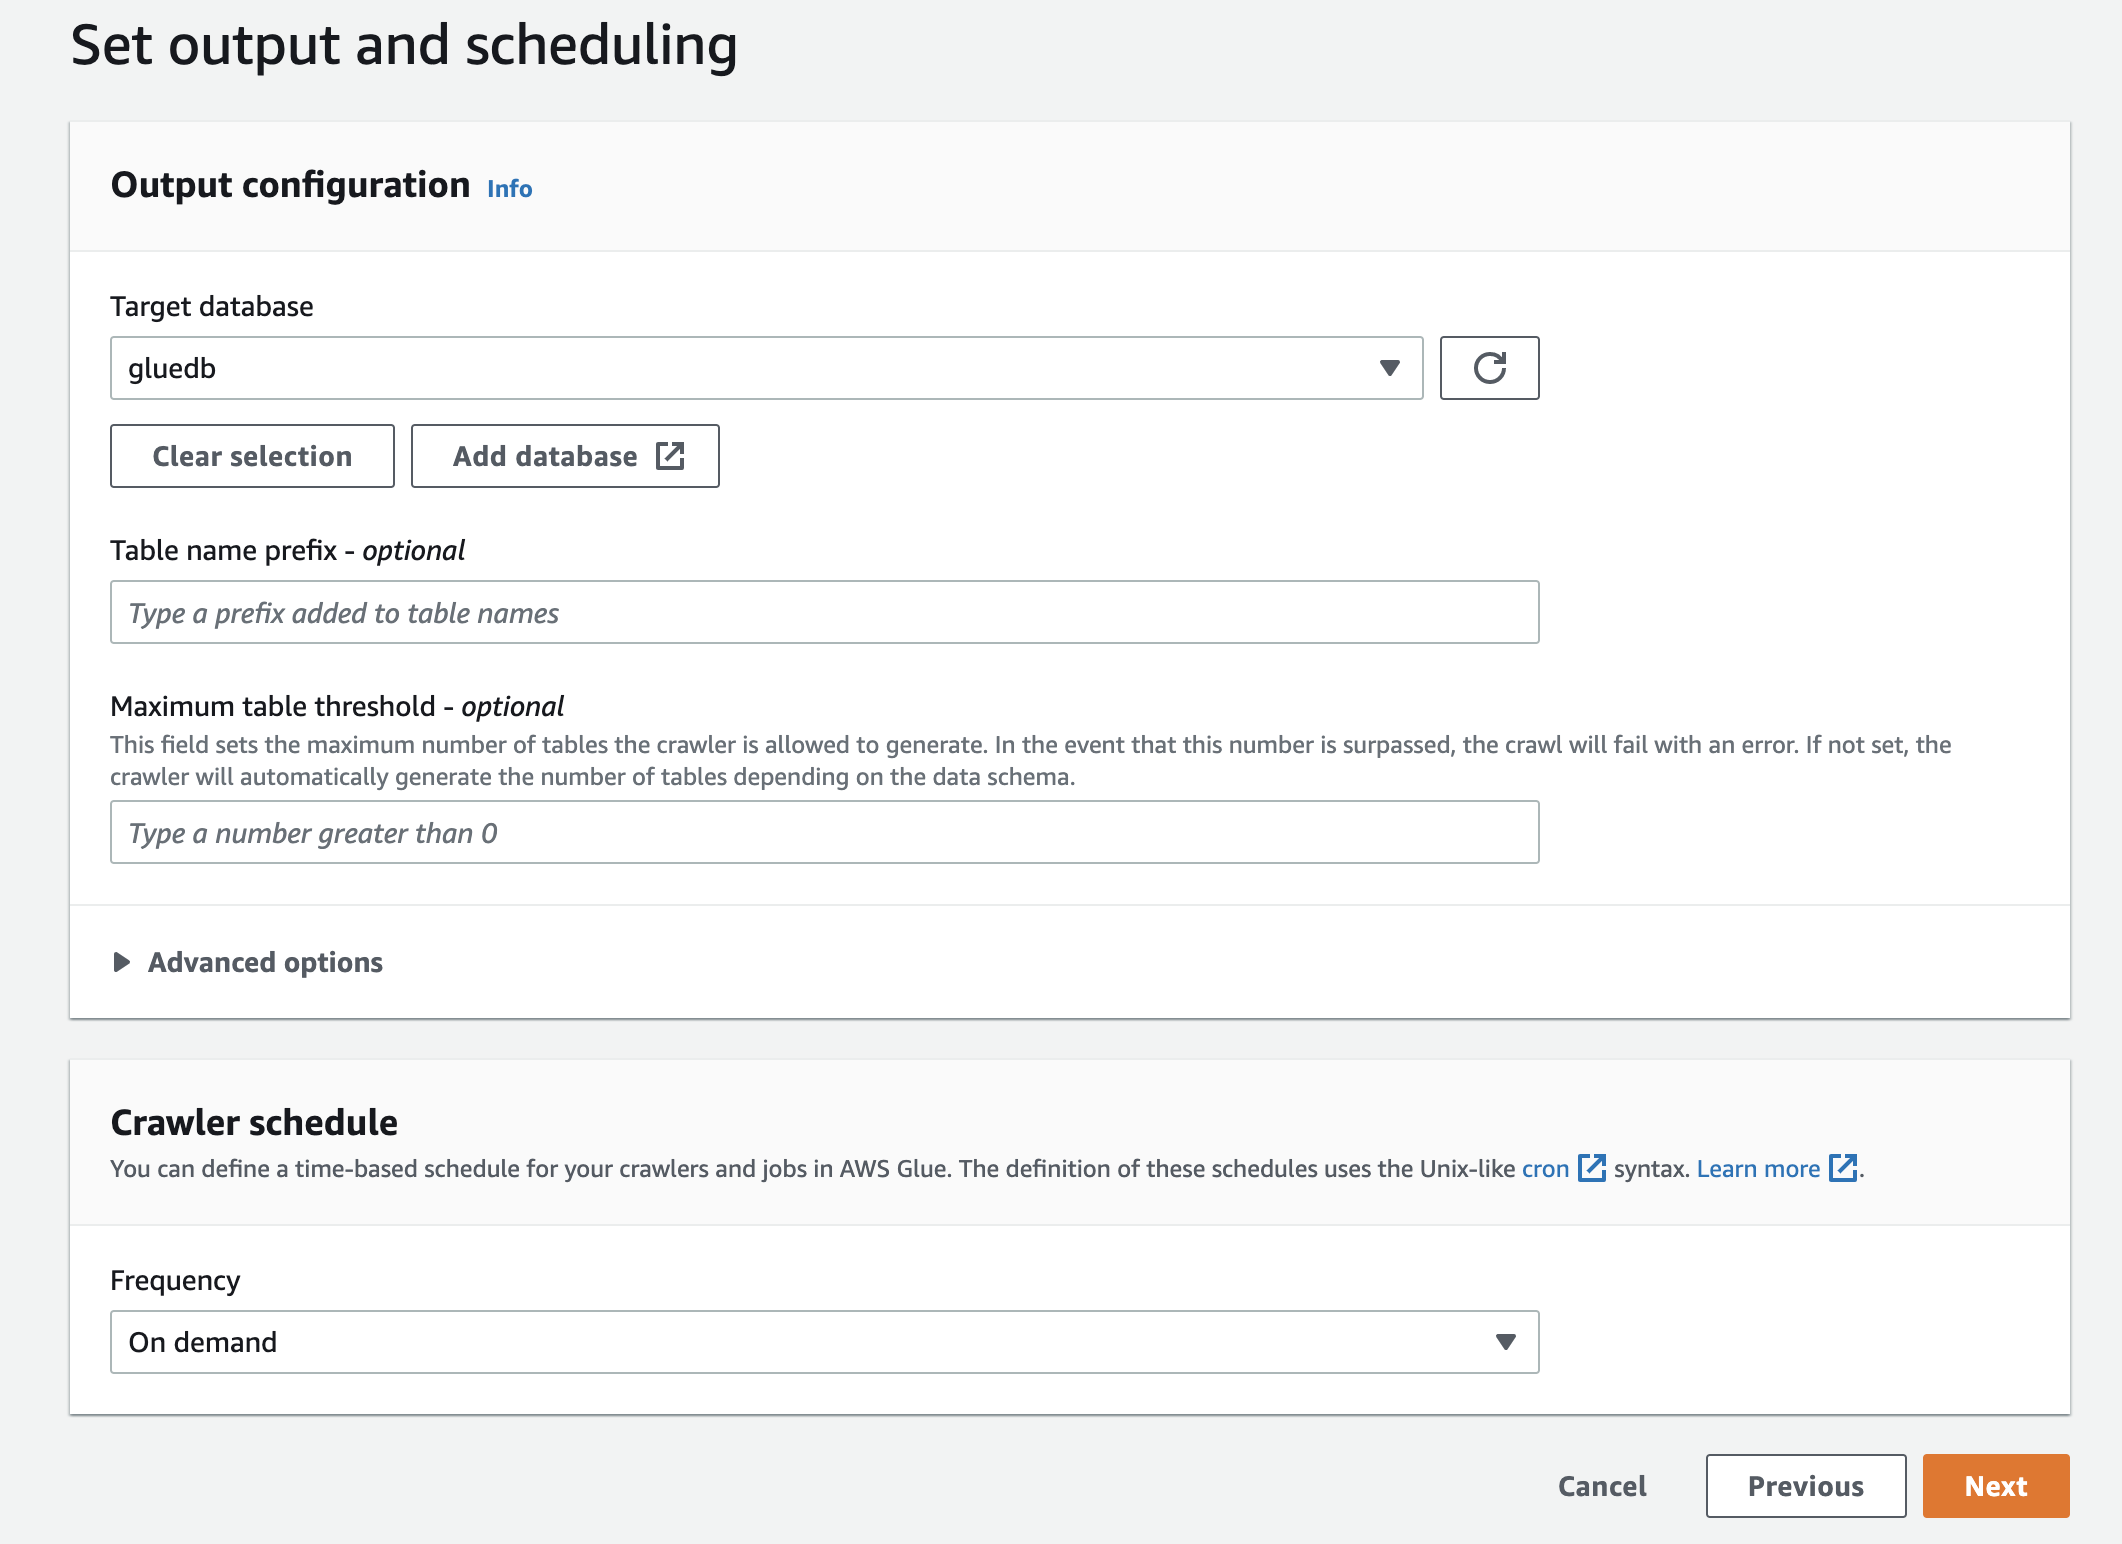Follow the cron syntax link
Image resolution: width=2122 pixels, height=1544 pixels.
click(1545, 1169)
